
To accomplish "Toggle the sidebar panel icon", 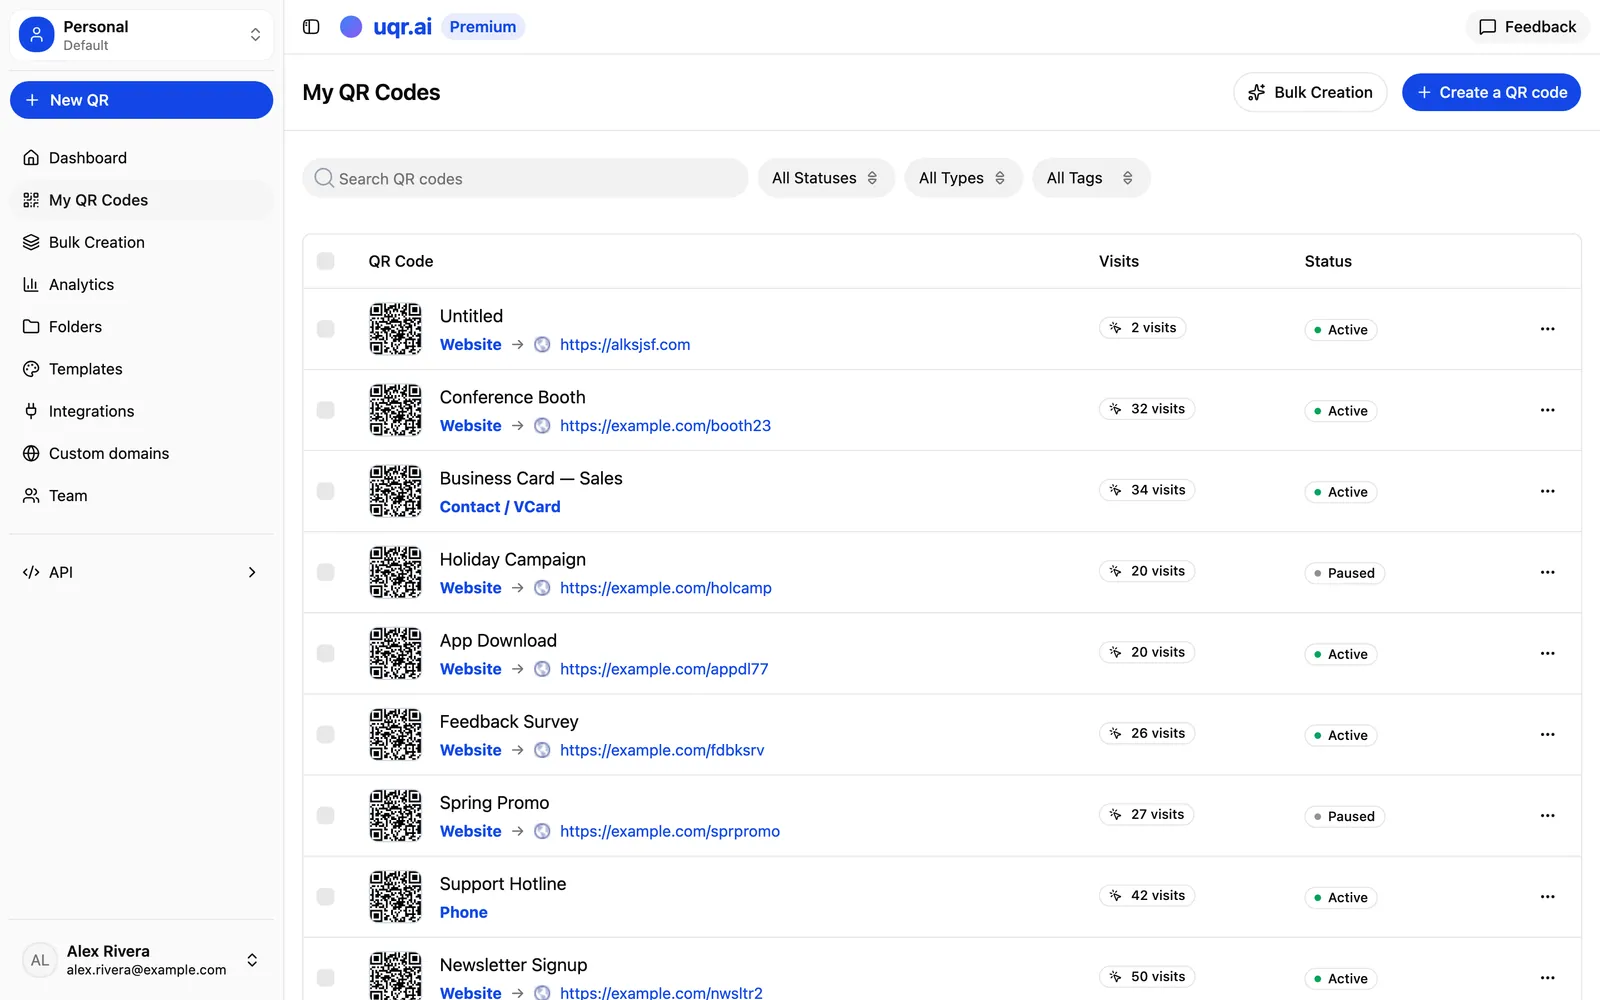I will click(311, 27).
